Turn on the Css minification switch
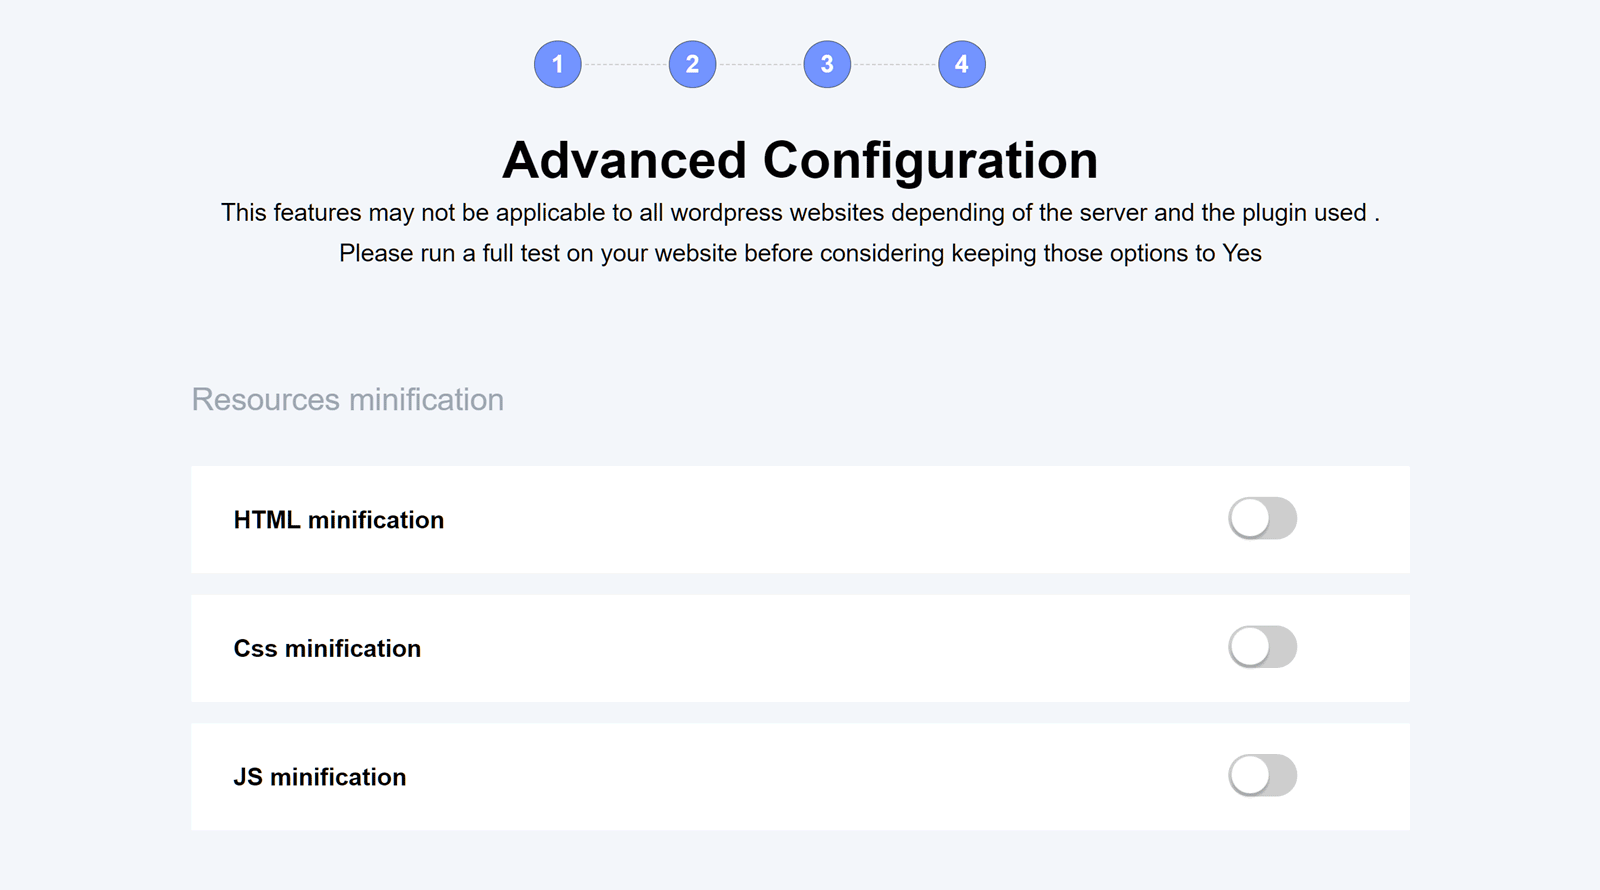 [x=1262, y=647]
